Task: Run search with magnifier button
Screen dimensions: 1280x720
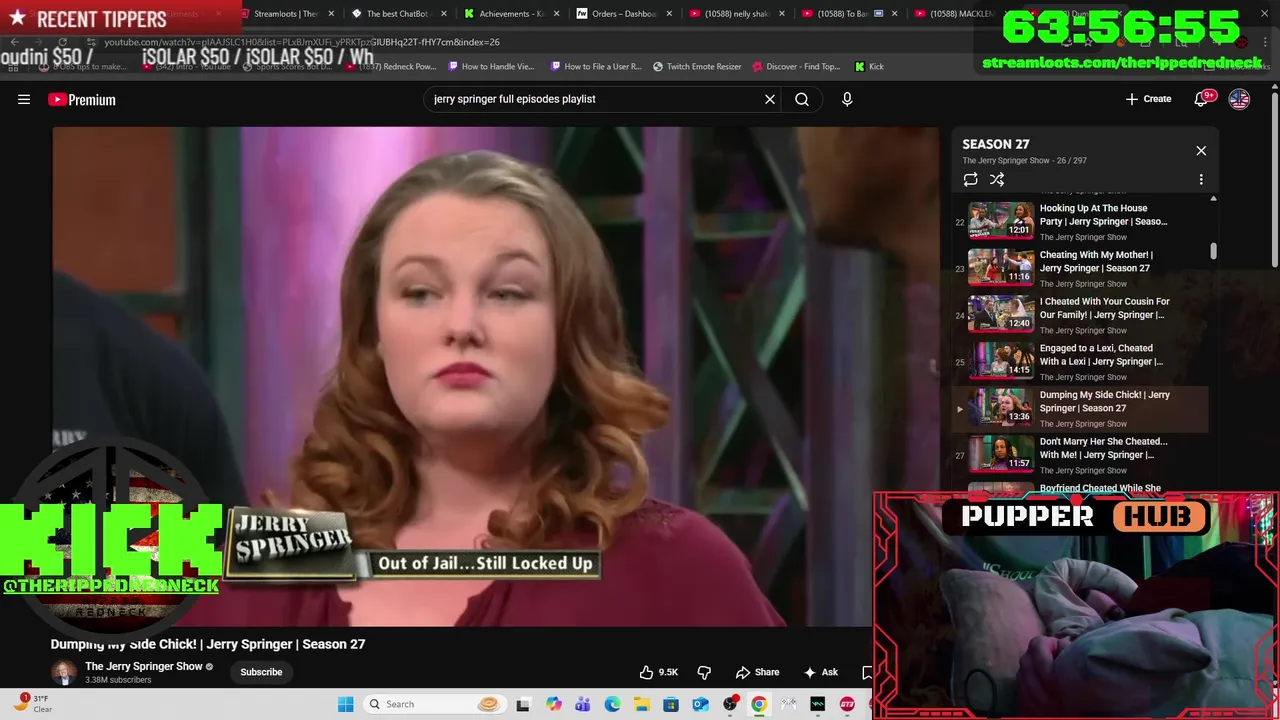Action: click(x=802, y=99)
